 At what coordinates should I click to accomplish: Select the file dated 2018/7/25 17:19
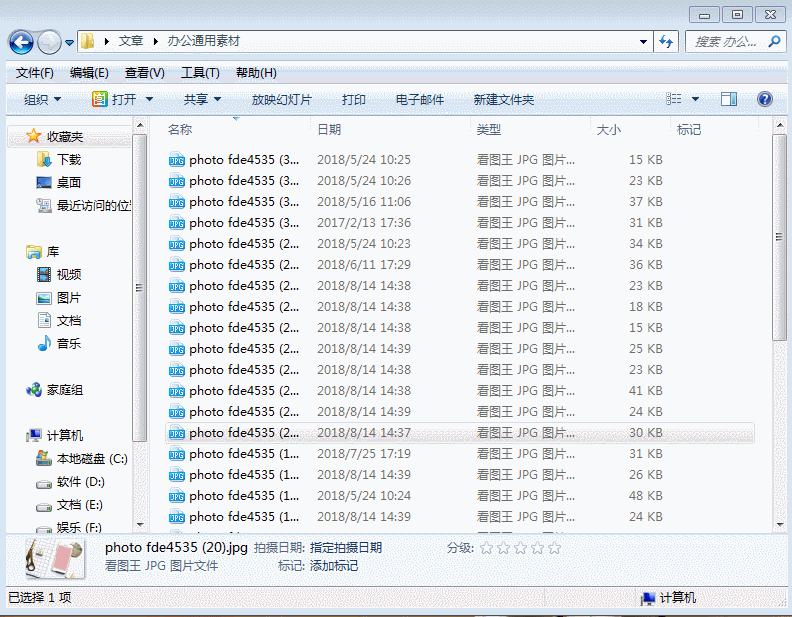pyautogui.click(x=460, y=454)
